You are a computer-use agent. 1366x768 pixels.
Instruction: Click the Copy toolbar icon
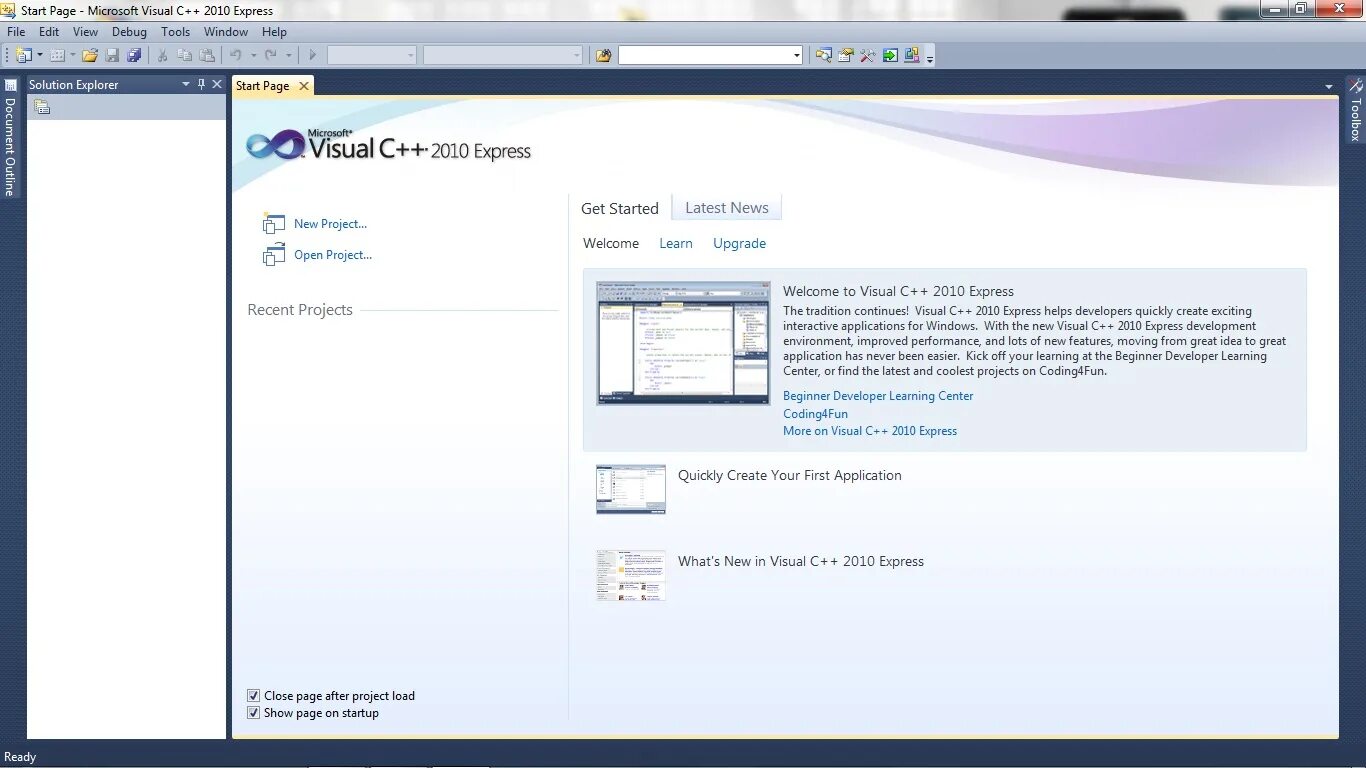point(184,56)
